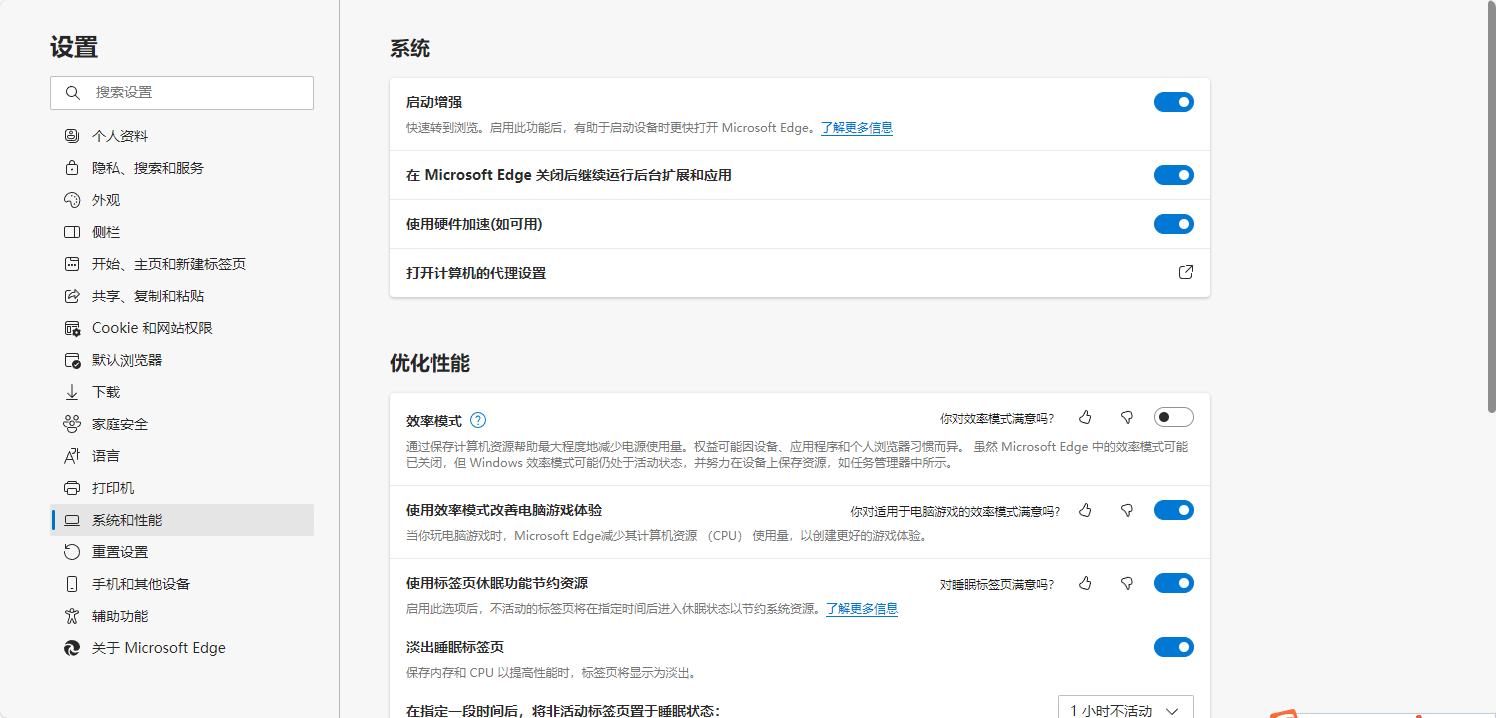
Task: Click the 侧栏 sidebar panel icon
Action: (x=69, y=231)
